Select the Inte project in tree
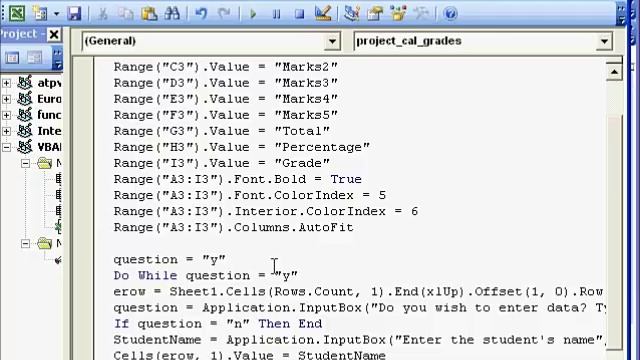 (49, 131)
